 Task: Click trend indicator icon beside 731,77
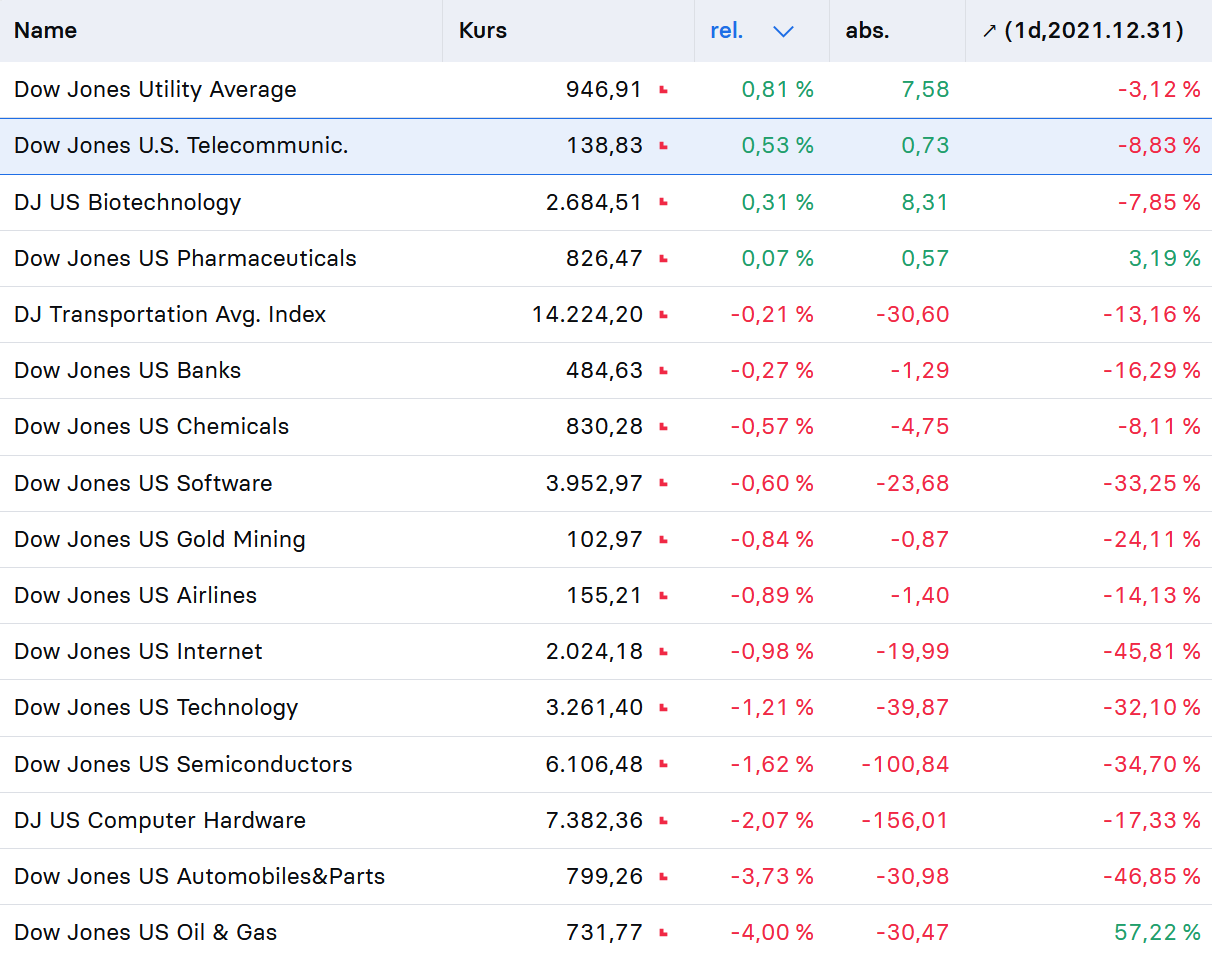(663, 933)
